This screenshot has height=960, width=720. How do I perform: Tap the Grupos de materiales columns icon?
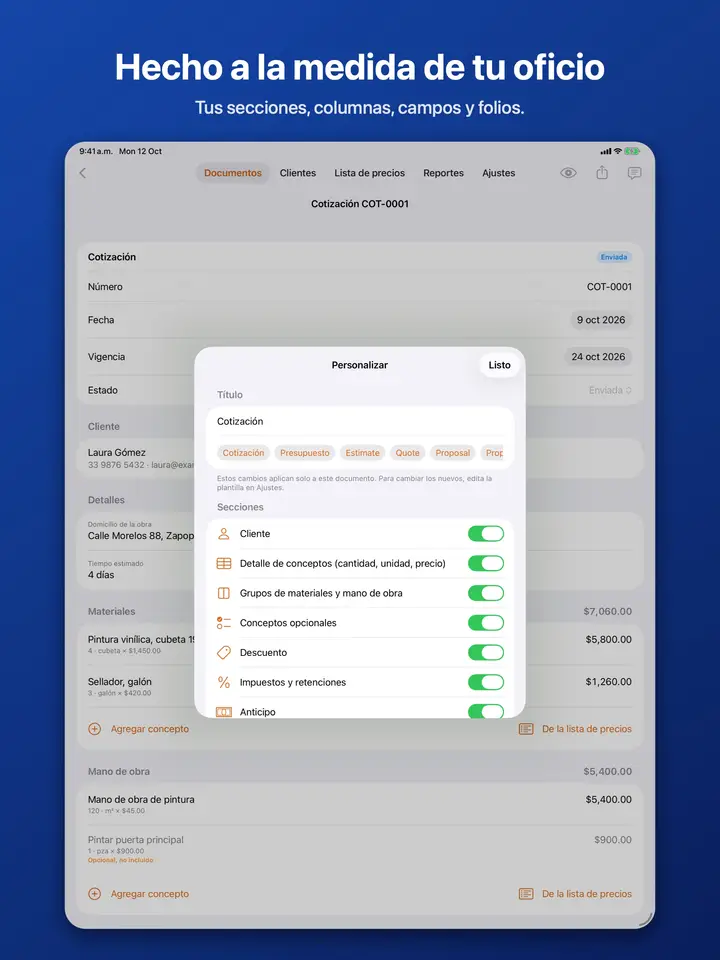(x=224, y=593)
